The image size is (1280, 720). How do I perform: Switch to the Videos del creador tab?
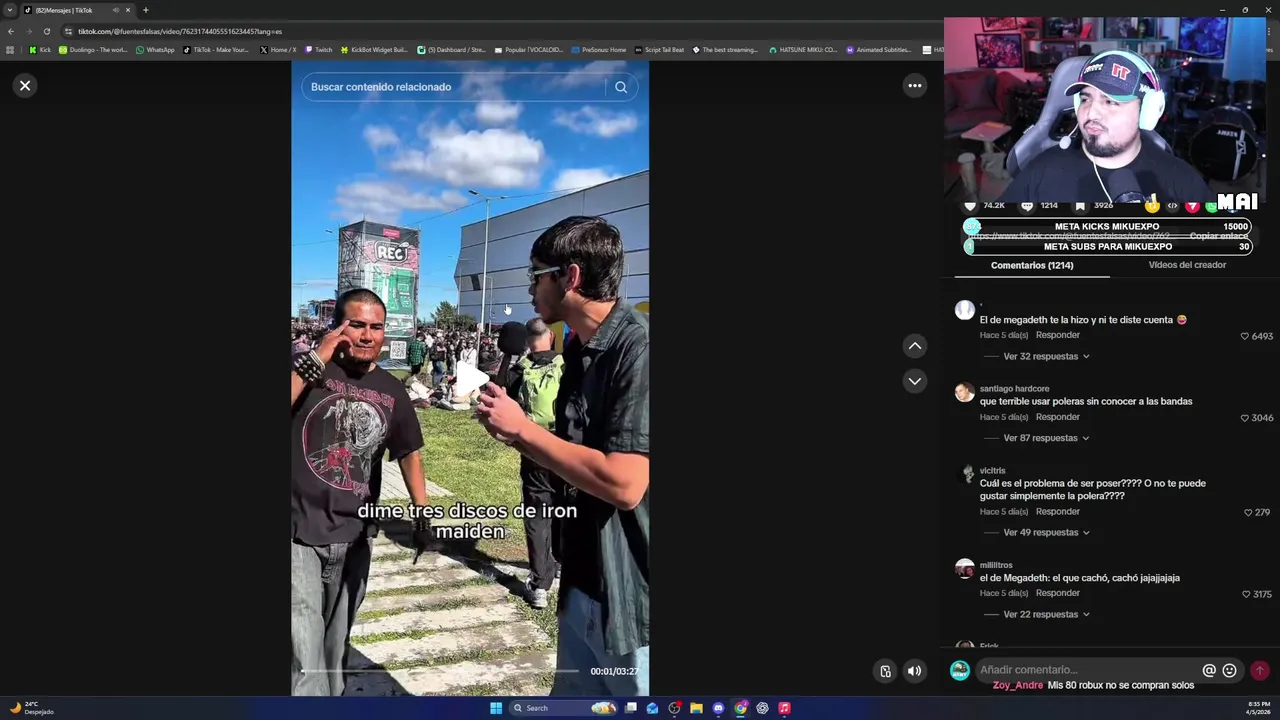tap(1186, 265)
